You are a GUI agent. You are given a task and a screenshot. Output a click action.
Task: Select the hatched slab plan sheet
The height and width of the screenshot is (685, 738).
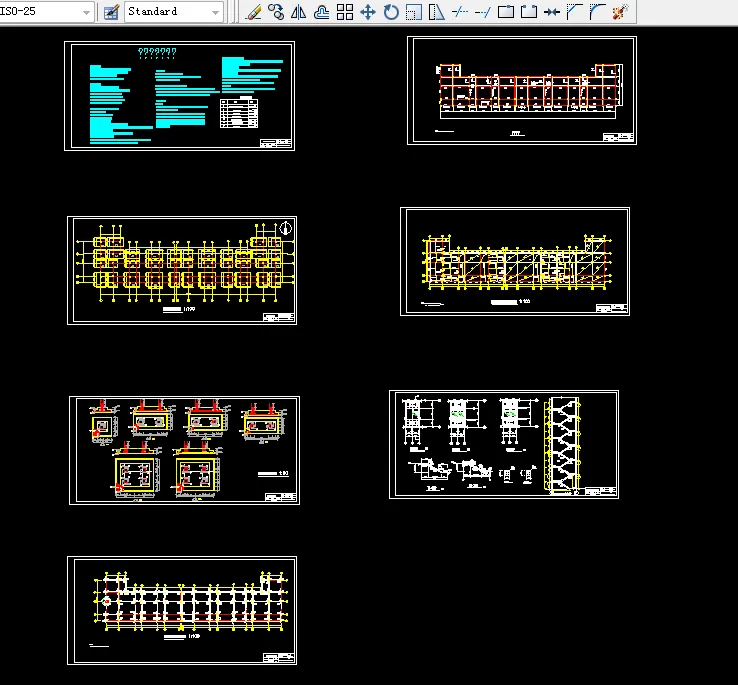(x=515, y=261)
